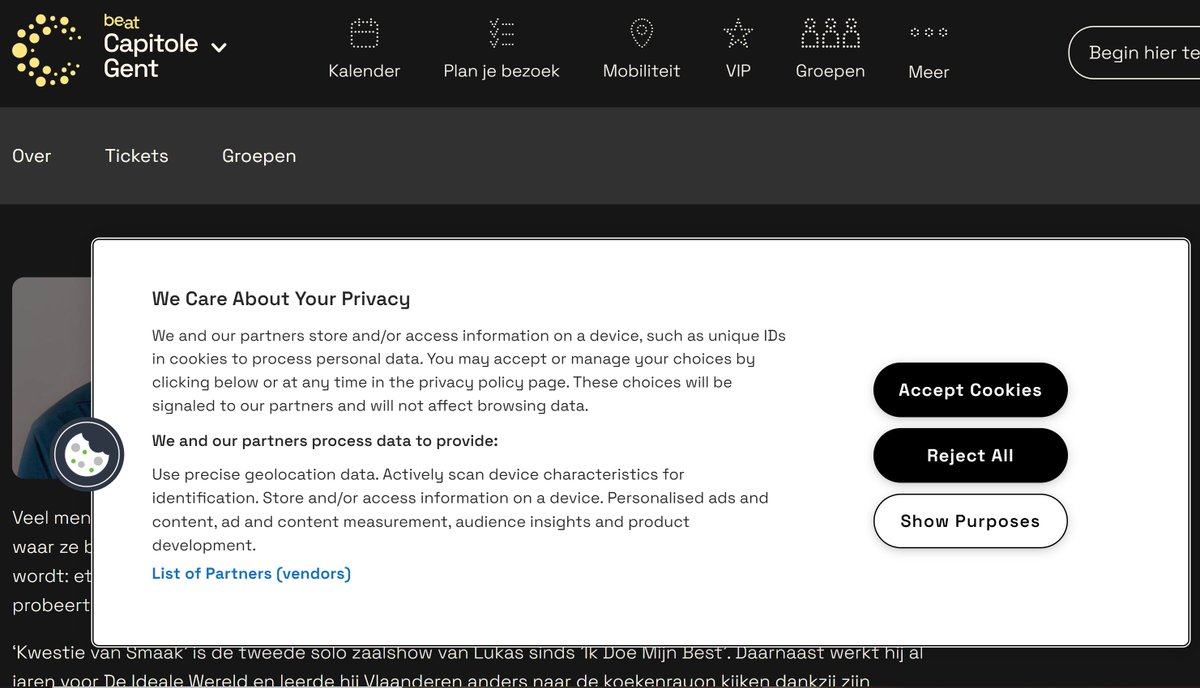Click the Plan je bezoek checklist icon
The height and width of the screenshot is (688, 1200).
pos(501,33)
